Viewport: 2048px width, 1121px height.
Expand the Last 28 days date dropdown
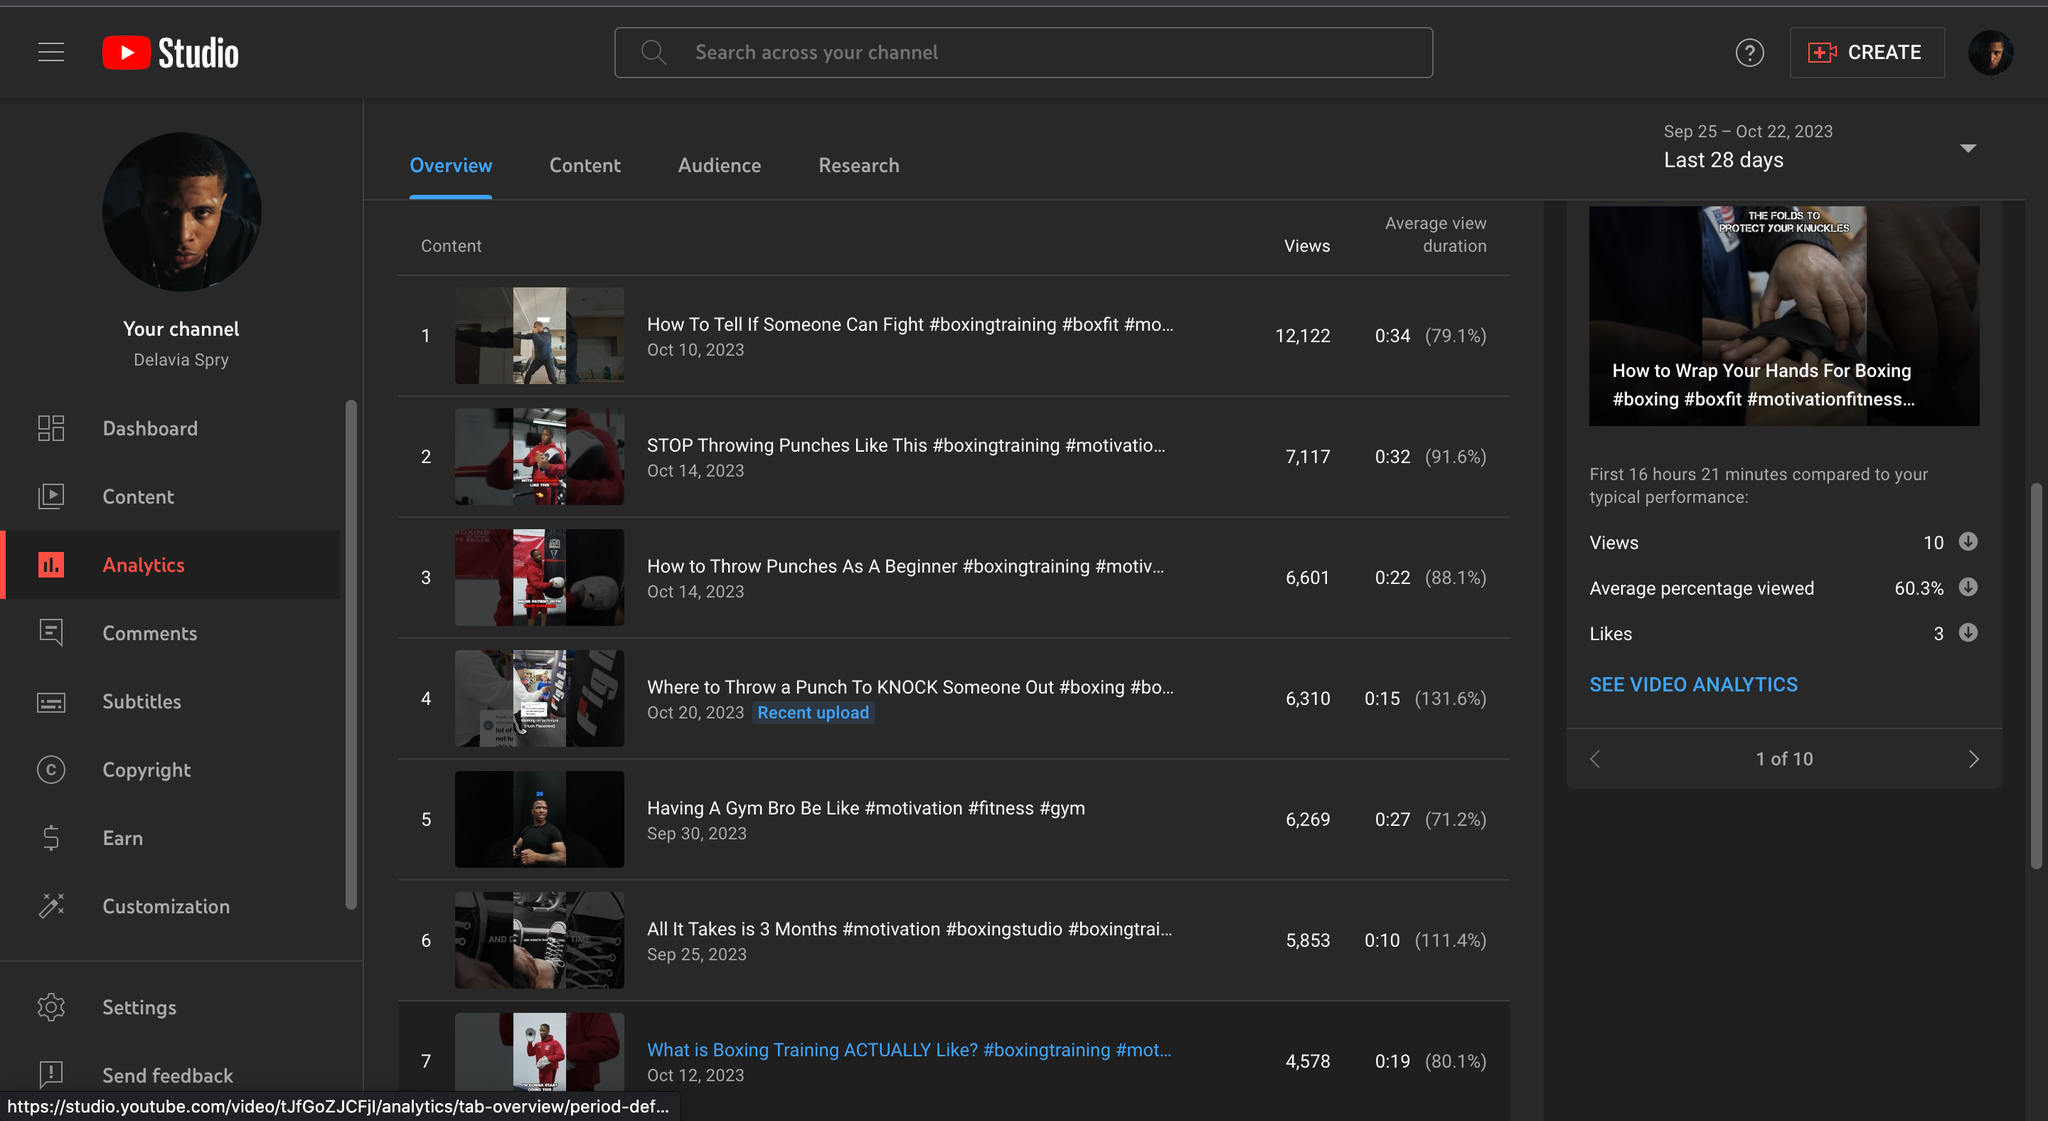pyautogui.click(x=1967, y=148)
